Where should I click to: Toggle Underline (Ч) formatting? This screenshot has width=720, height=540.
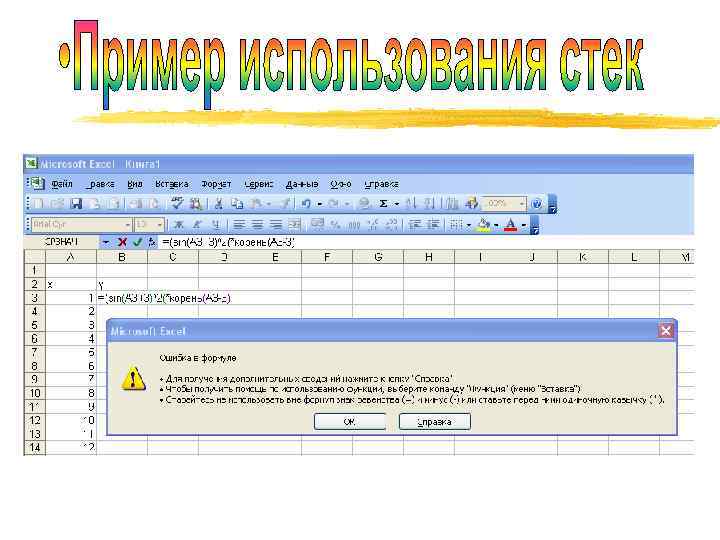point(215,225)
